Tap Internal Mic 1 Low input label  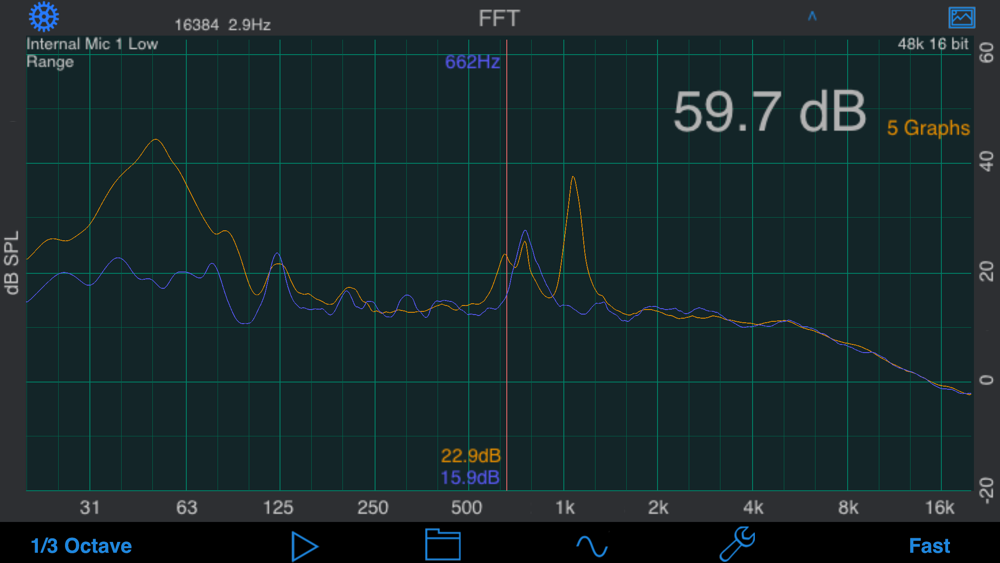pyautogui.click(x=92, y=44)
